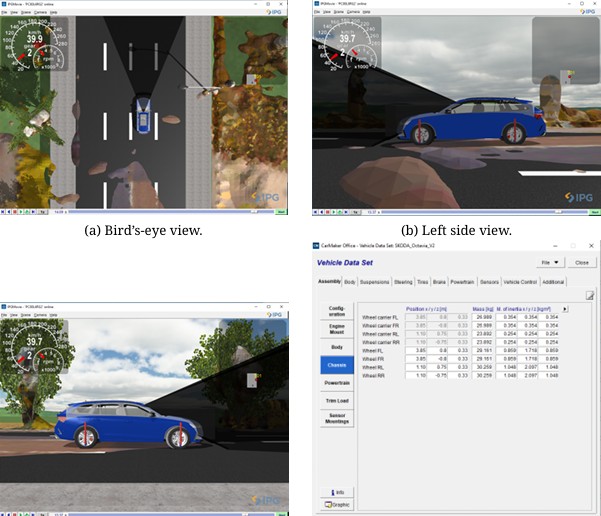601x516 pixels.
Task: Click Wheel RR position x field
Action: (416, 376)
